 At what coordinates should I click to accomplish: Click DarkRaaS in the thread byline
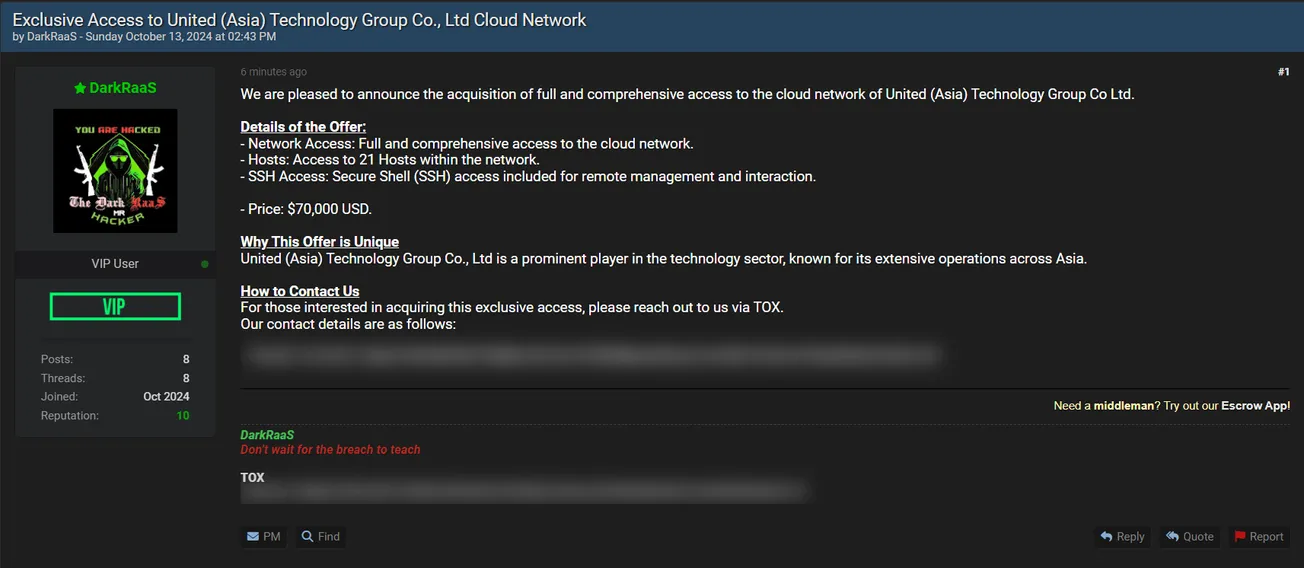(54, 37)
